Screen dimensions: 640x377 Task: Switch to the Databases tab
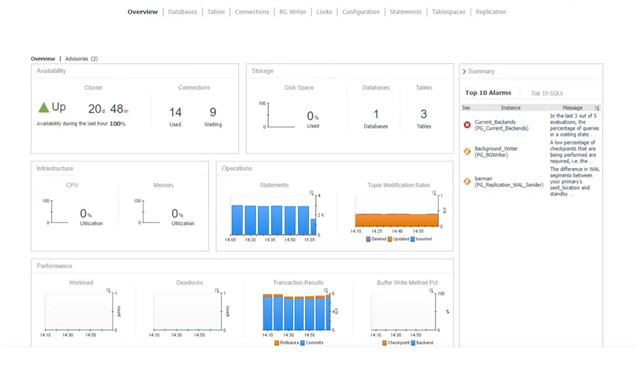[182, 12]
